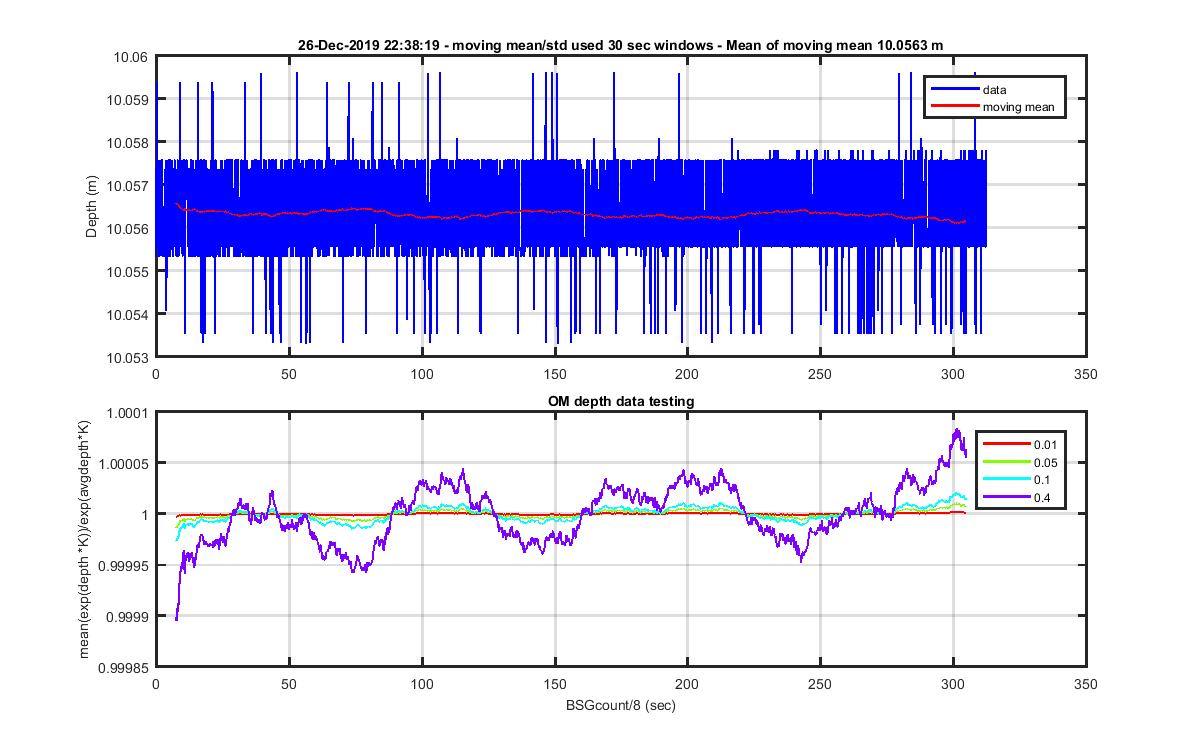Click the 'moving mean' legend label

point(1017,106)
